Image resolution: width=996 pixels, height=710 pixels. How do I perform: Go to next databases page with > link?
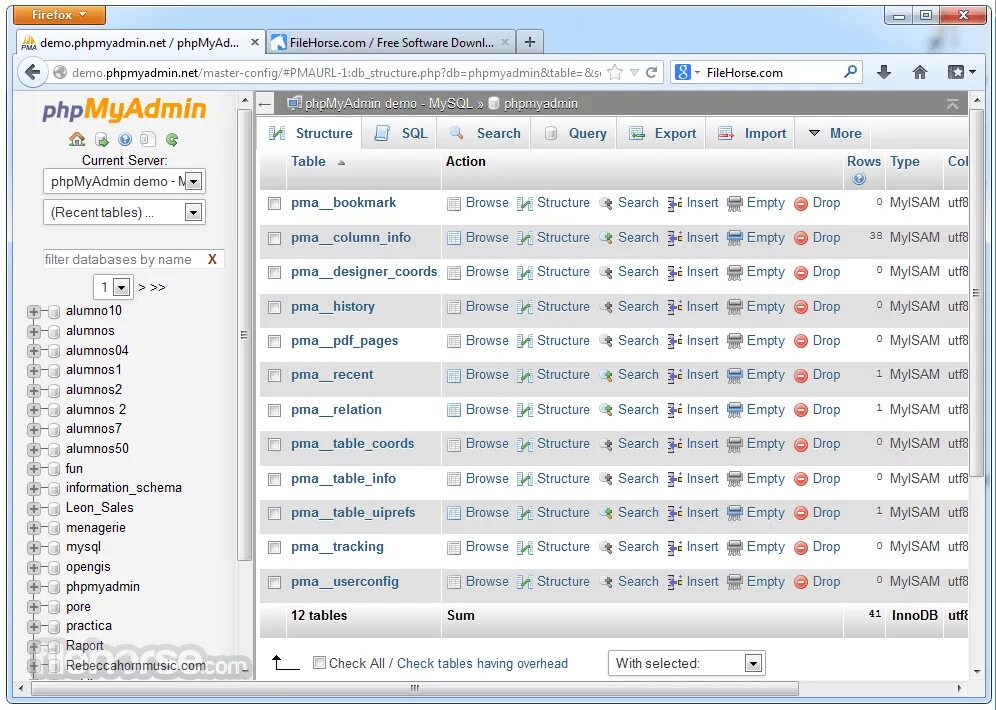(142, 288)
